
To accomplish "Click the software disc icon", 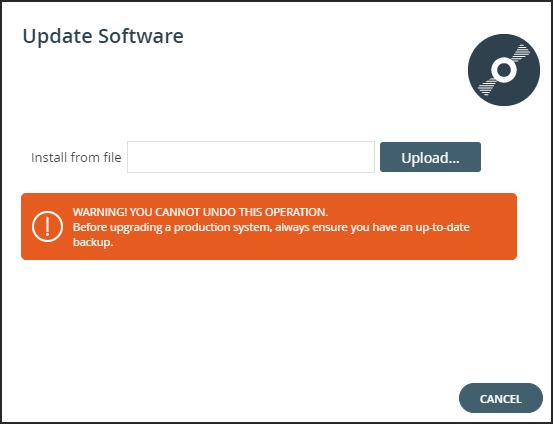I will coord(504,70).
